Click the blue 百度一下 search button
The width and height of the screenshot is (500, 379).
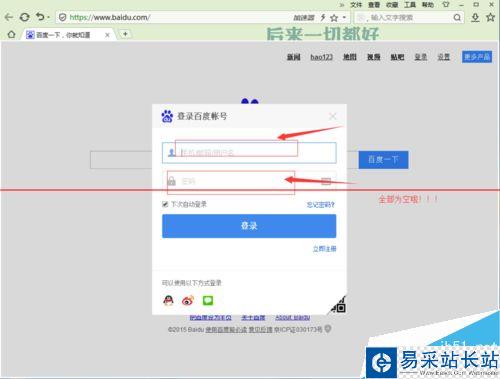point(383,160)
